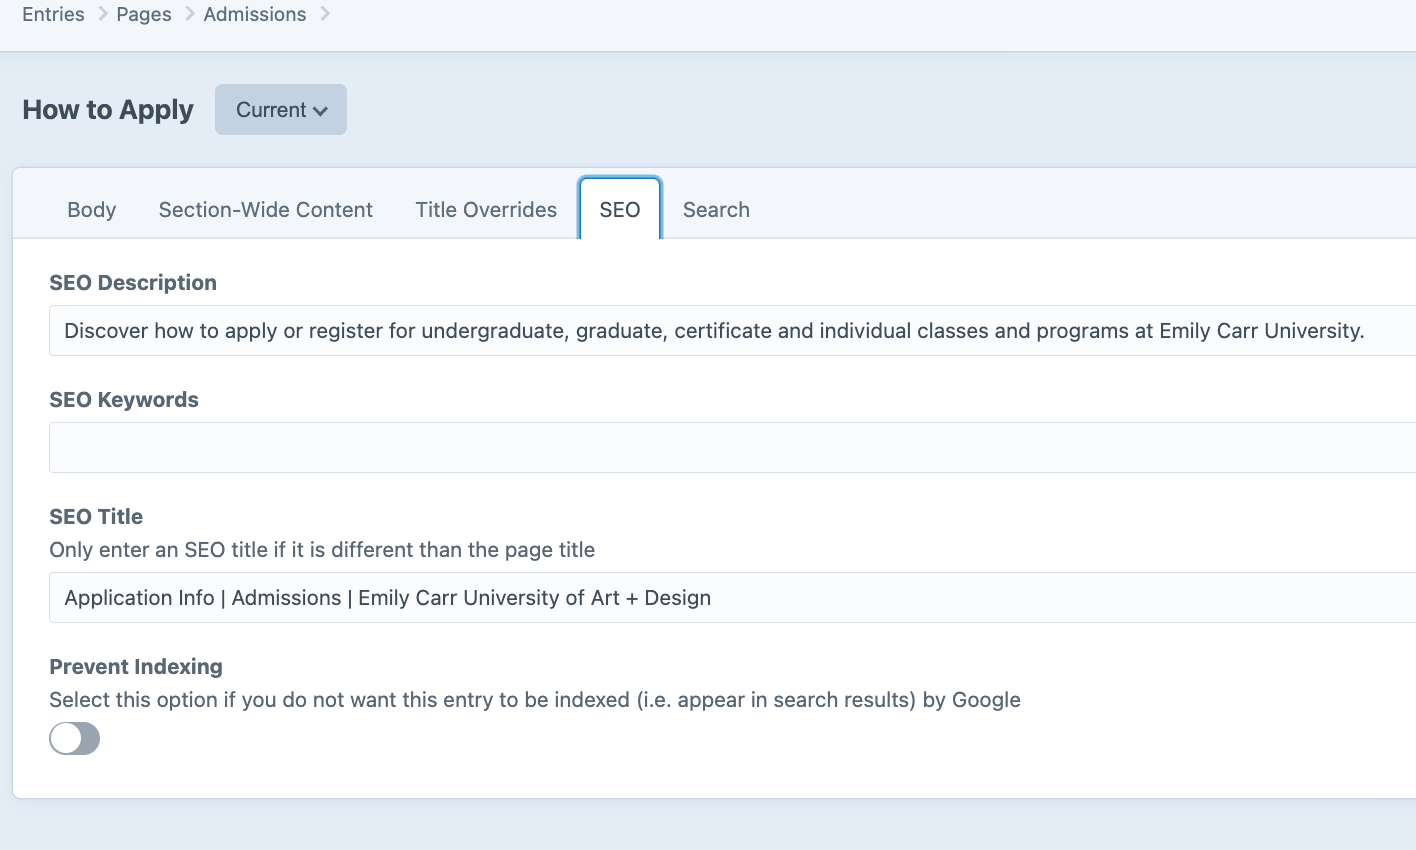Screen dimensions: 1416x850
Task: Click into the SEO Description field
Action: coord(732,331)
